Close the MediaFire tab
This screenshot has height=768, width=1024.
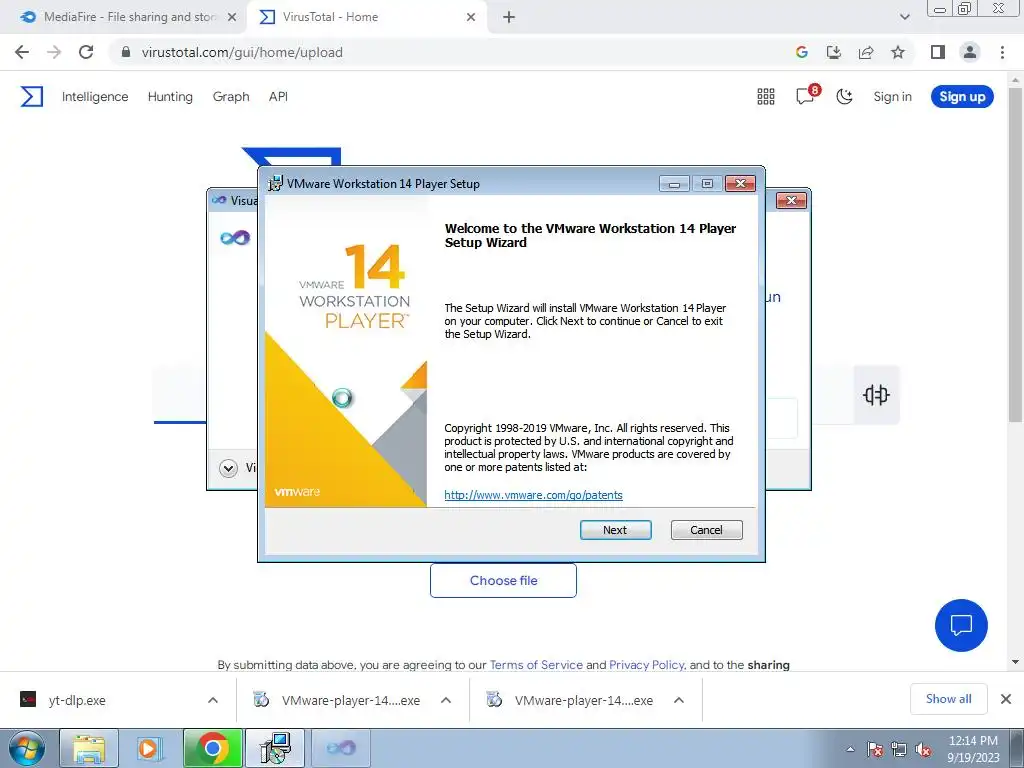(x=232, y=17)
